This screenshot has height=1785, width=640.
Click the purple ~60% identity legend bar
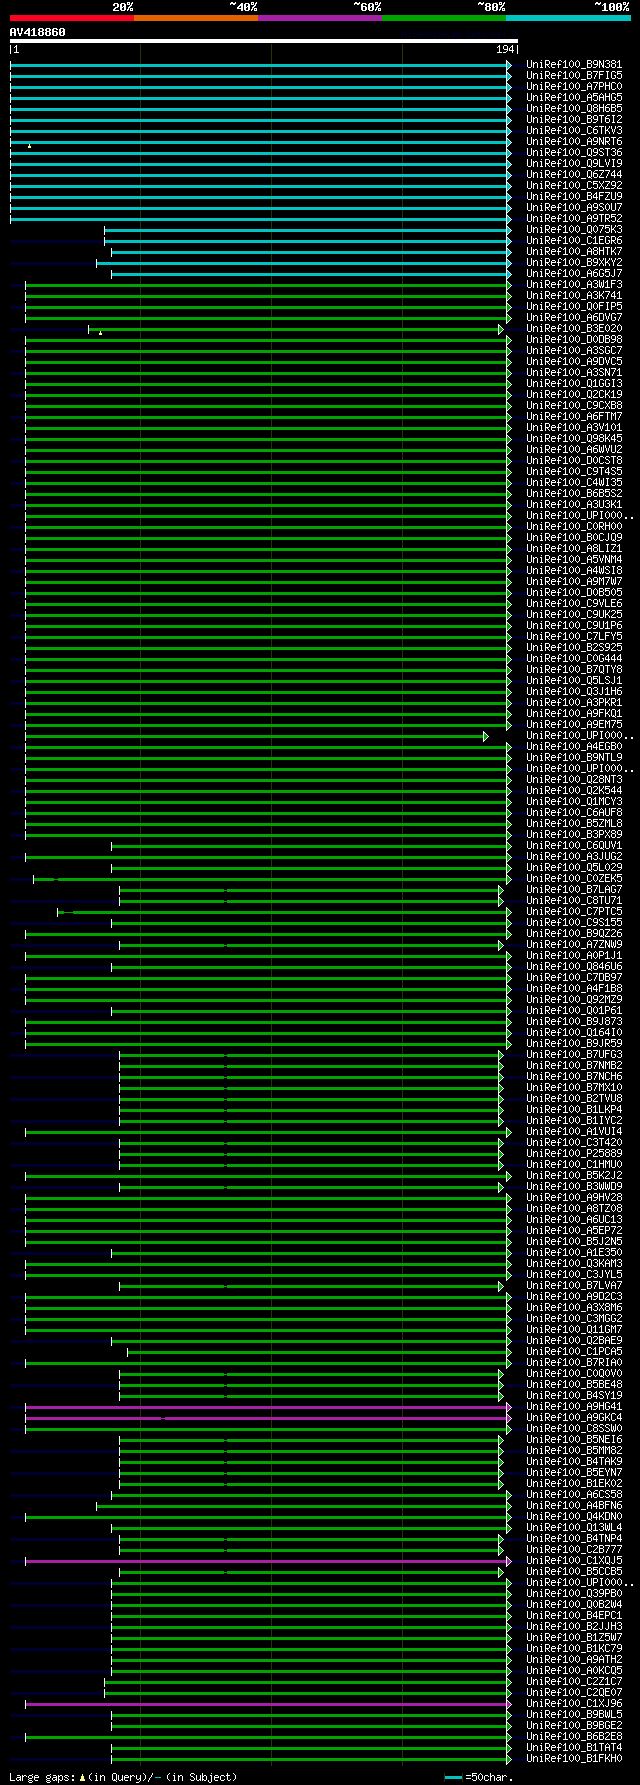pyautogui.click(x=319, y=18)
